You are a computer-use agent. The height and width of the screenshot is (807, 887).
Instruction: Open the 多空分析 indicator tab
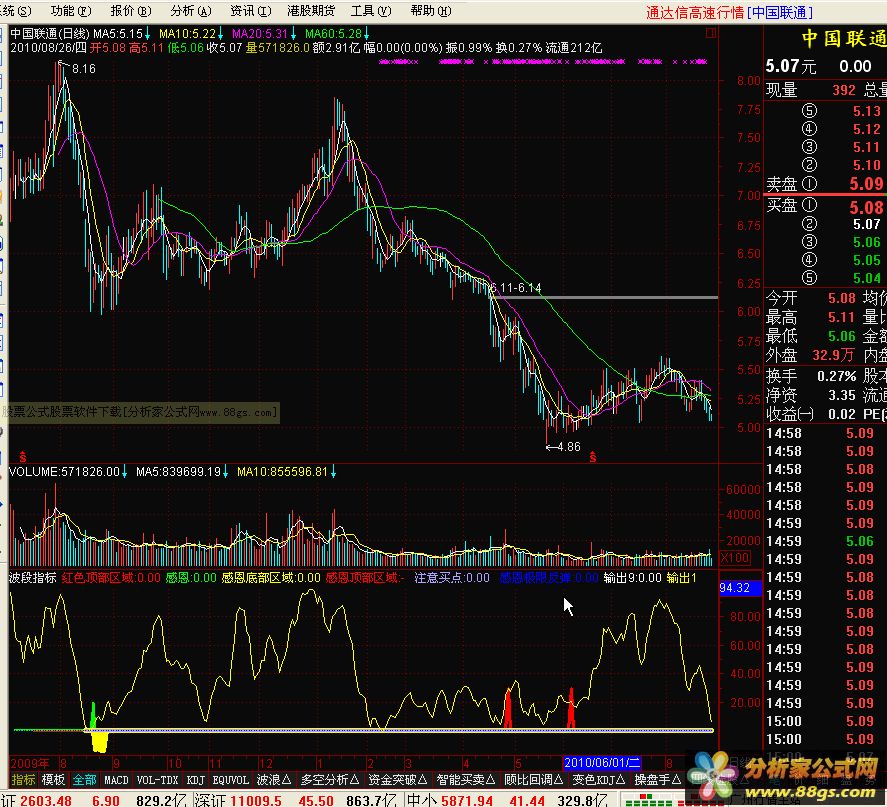330,780
